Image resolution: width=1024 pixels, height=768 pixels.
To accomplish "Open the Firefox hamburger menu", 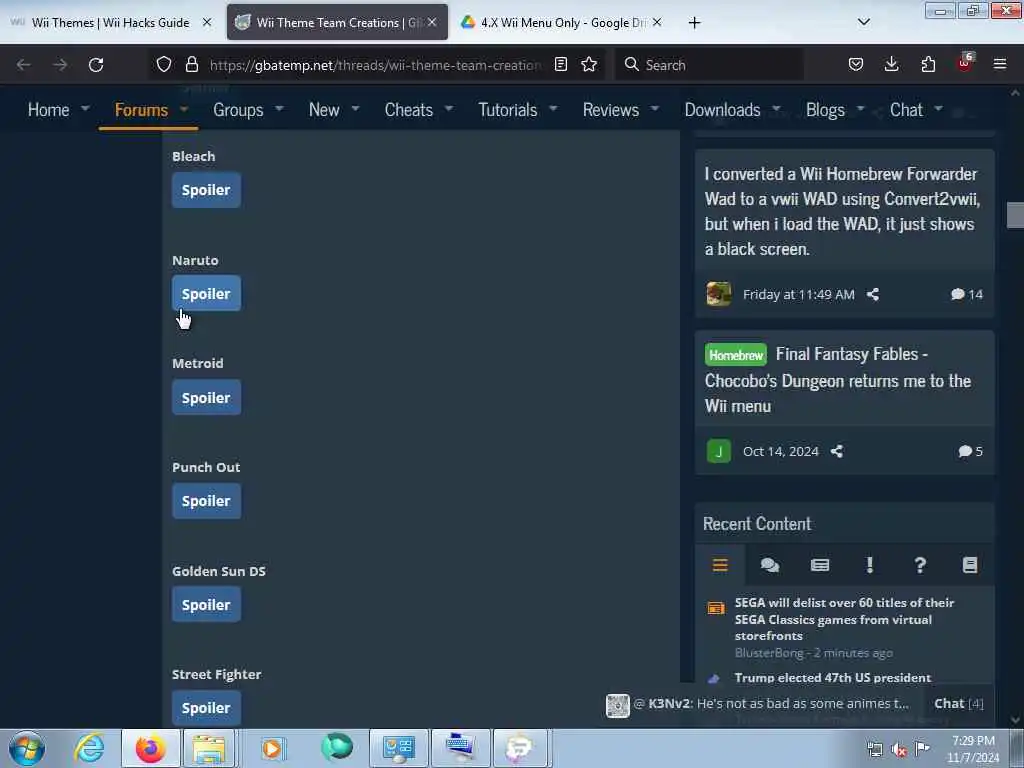I will [x=1000, y=64].
